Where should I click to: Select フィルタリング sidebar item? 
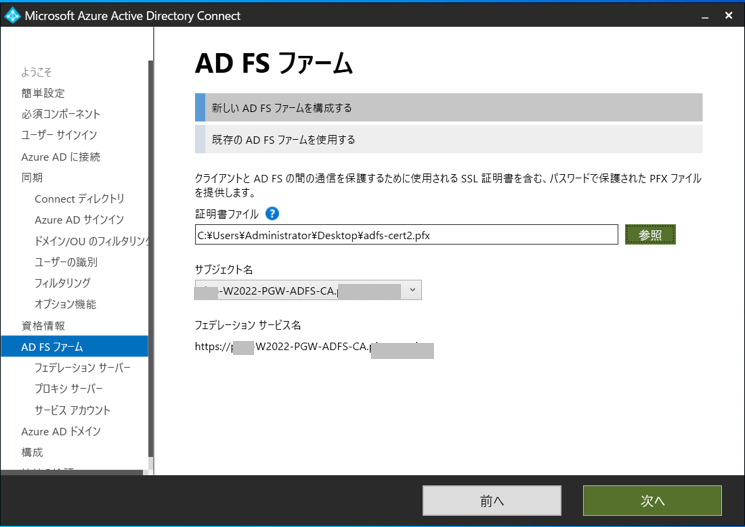62,283
